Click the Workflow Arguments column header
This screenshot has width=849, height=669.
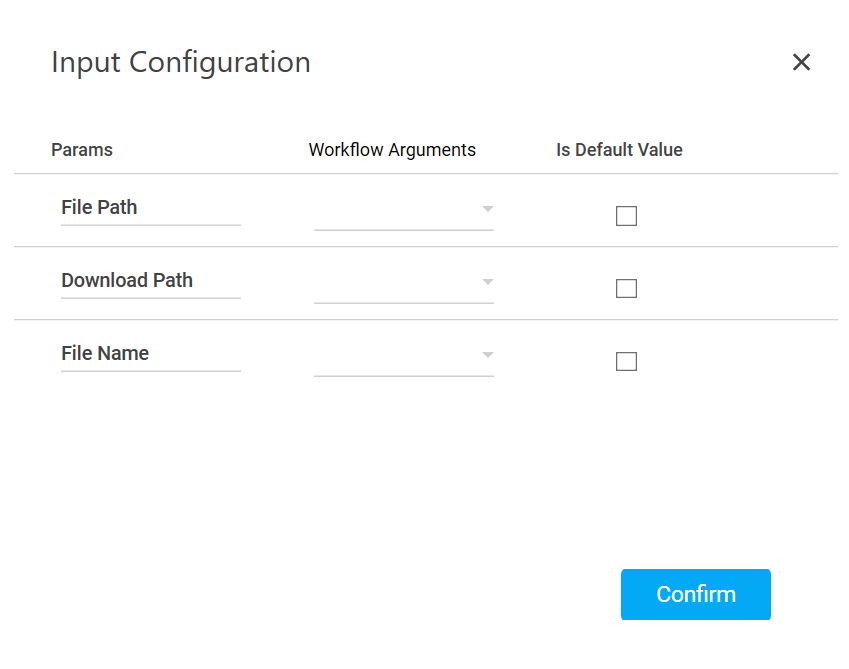(x=392, y=150)
